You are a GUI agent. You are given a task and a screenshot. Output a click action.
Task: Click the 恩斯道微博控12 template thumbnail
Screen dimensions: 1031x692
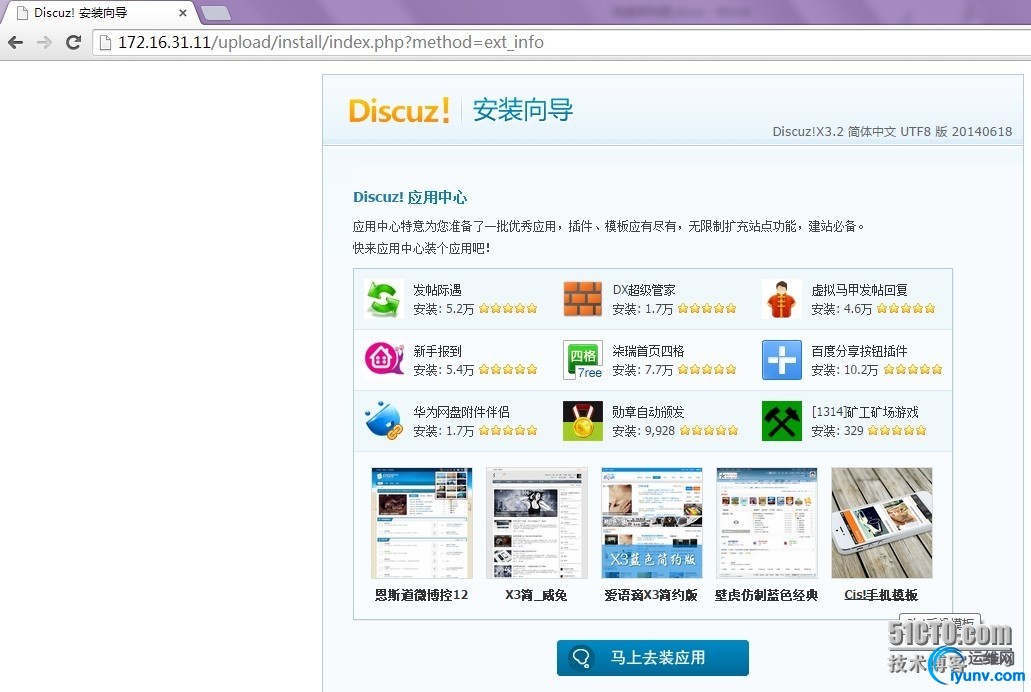[421, 523]
